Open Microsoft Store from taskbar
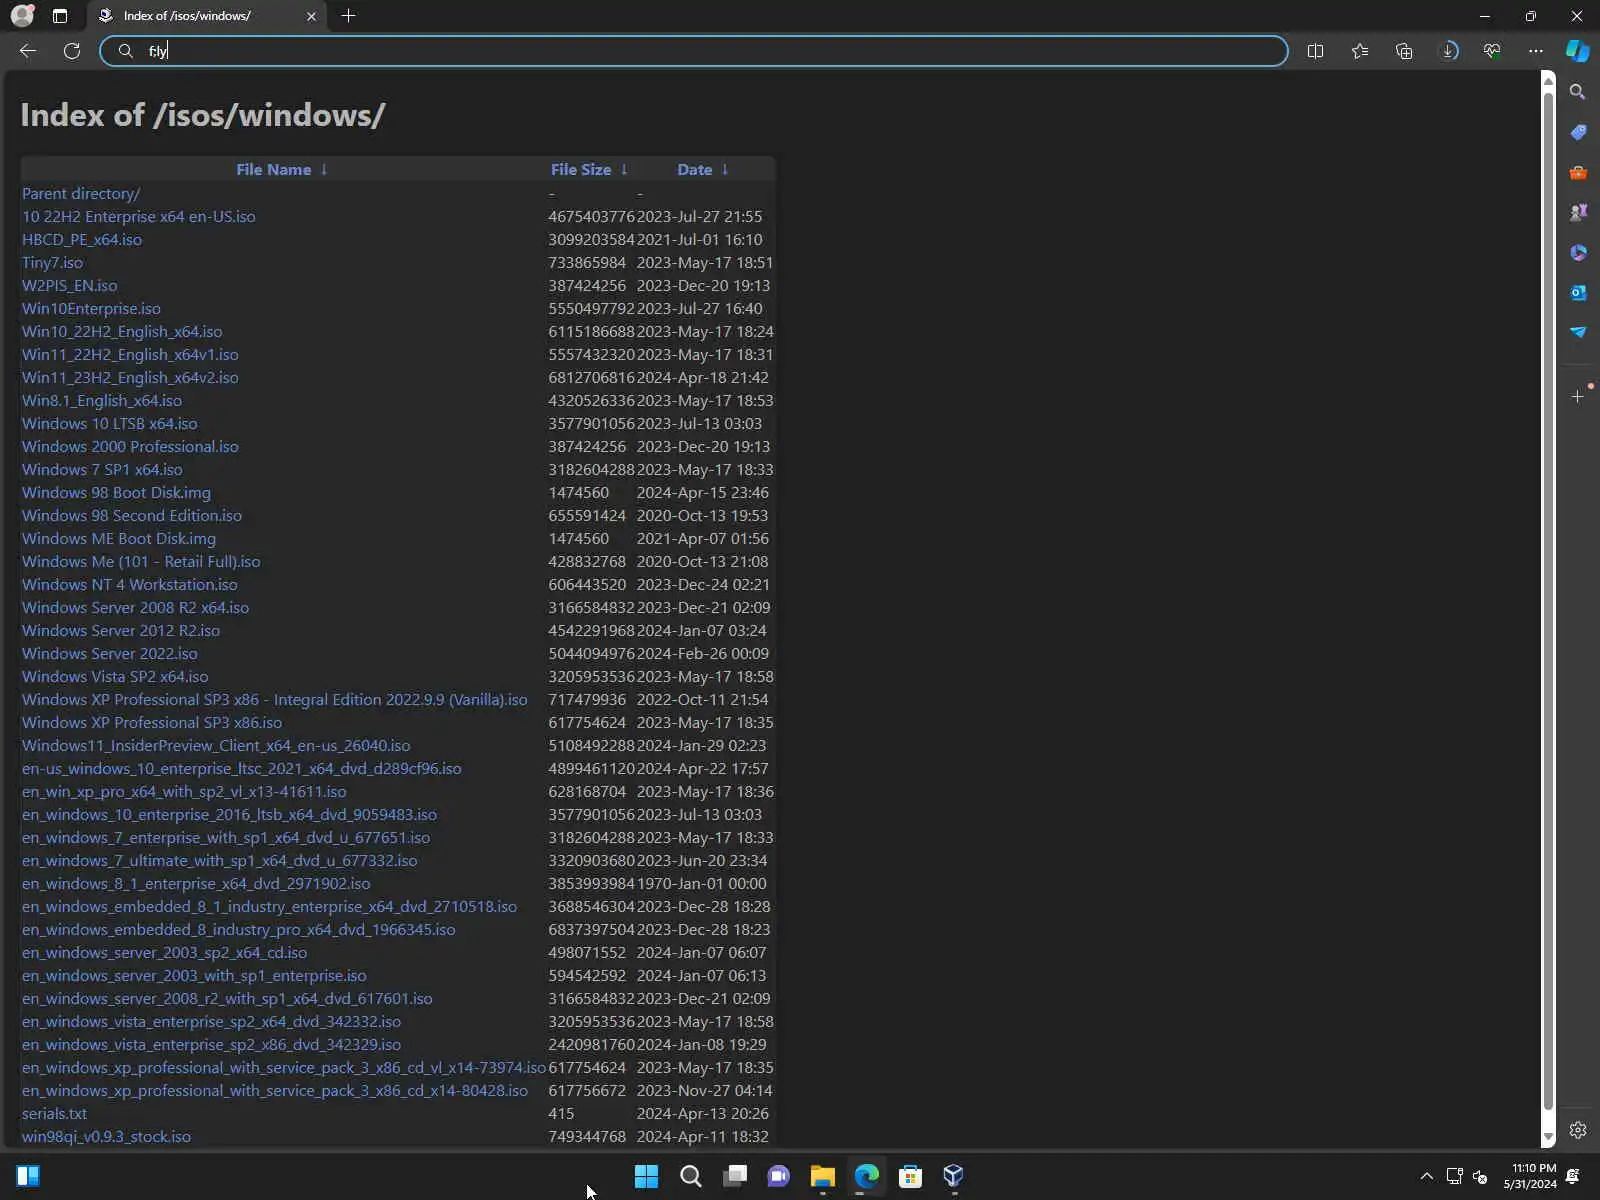Image resolution: width=1600 pixels, height=1200 pixels. (911, 1176)
